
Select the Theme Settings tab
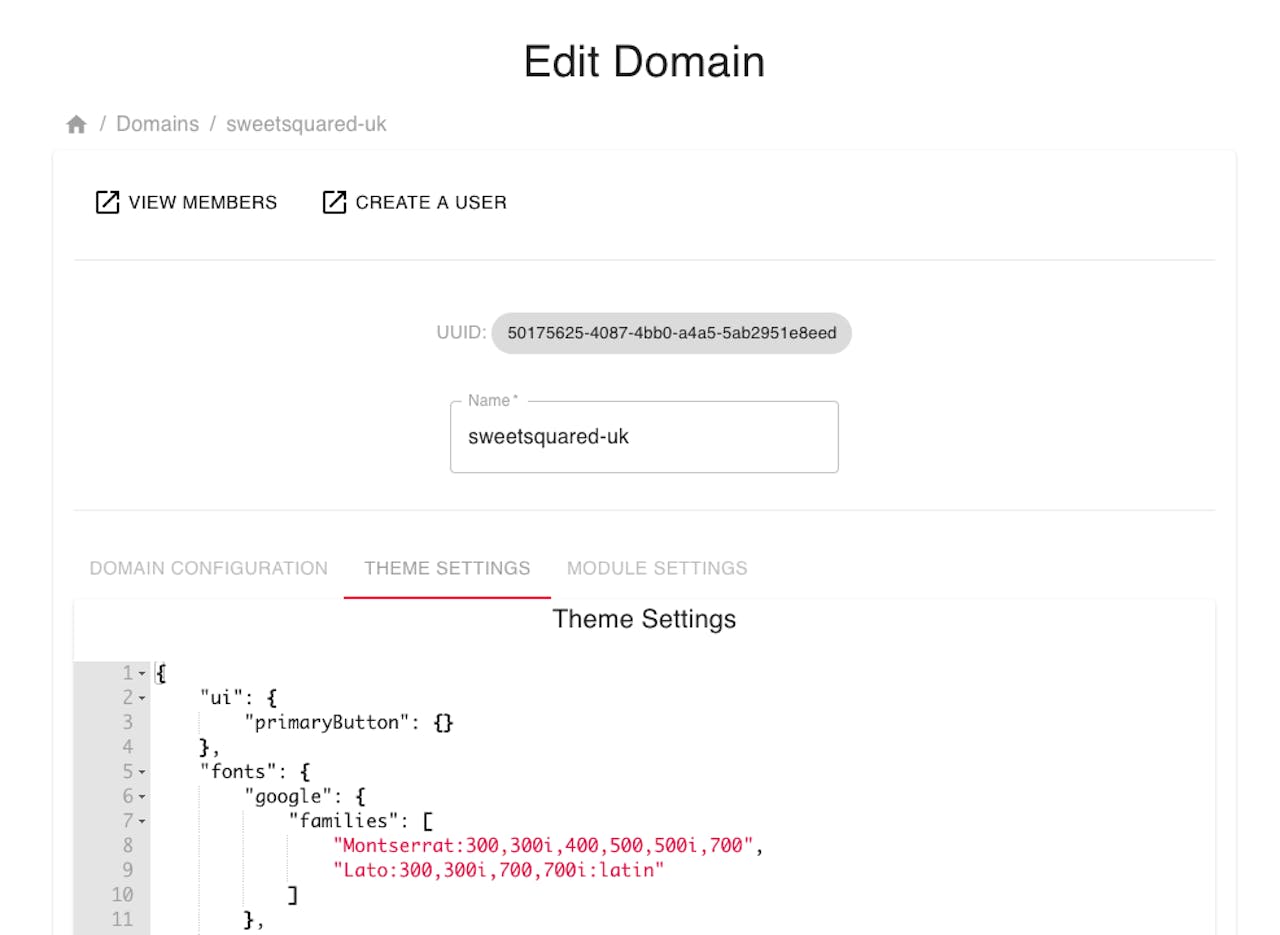pos(447,568)
